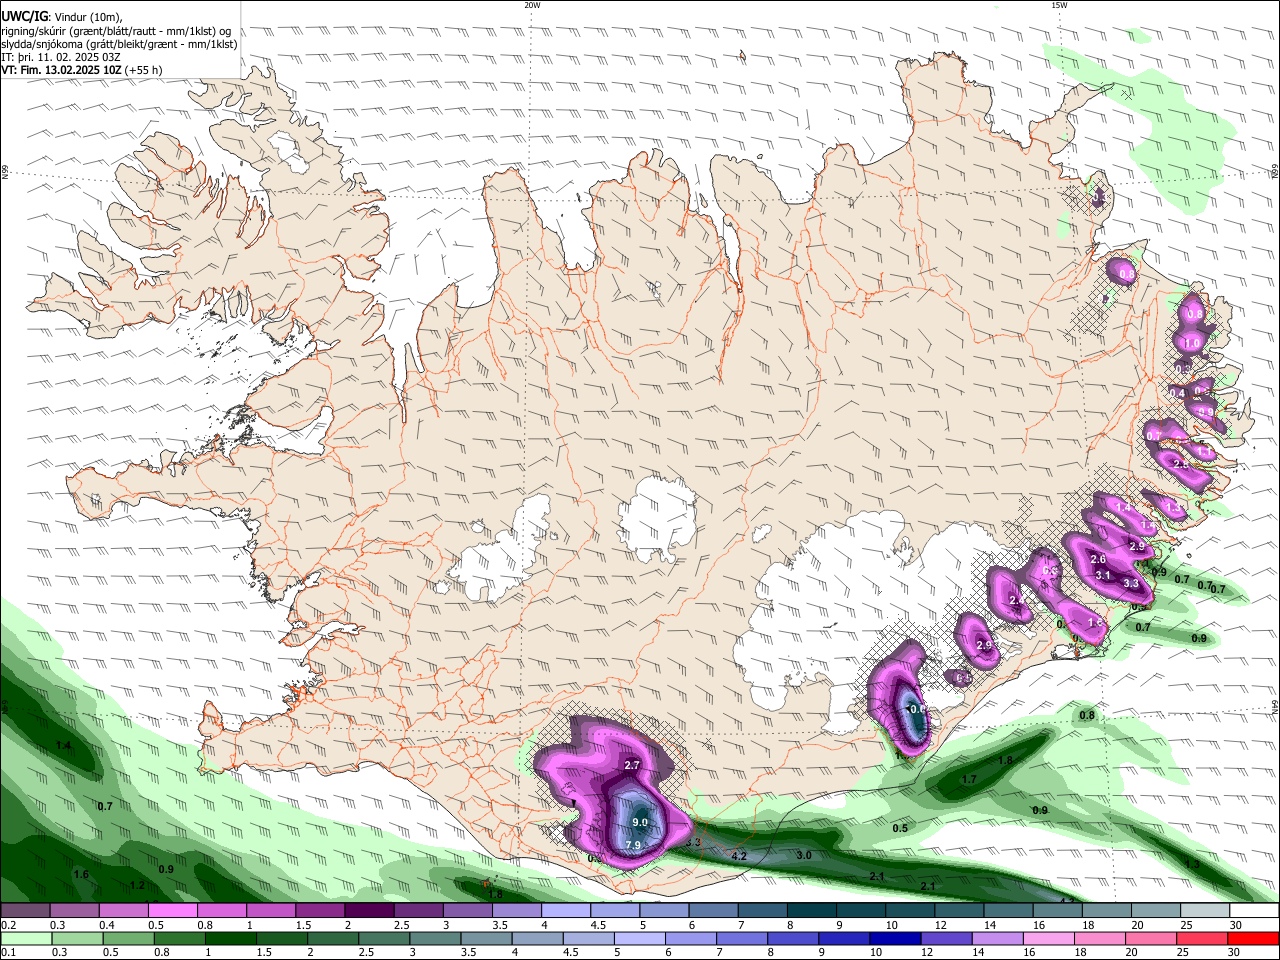
Task: Click the '2.7' value in the southern snow area
Action: 632,765
